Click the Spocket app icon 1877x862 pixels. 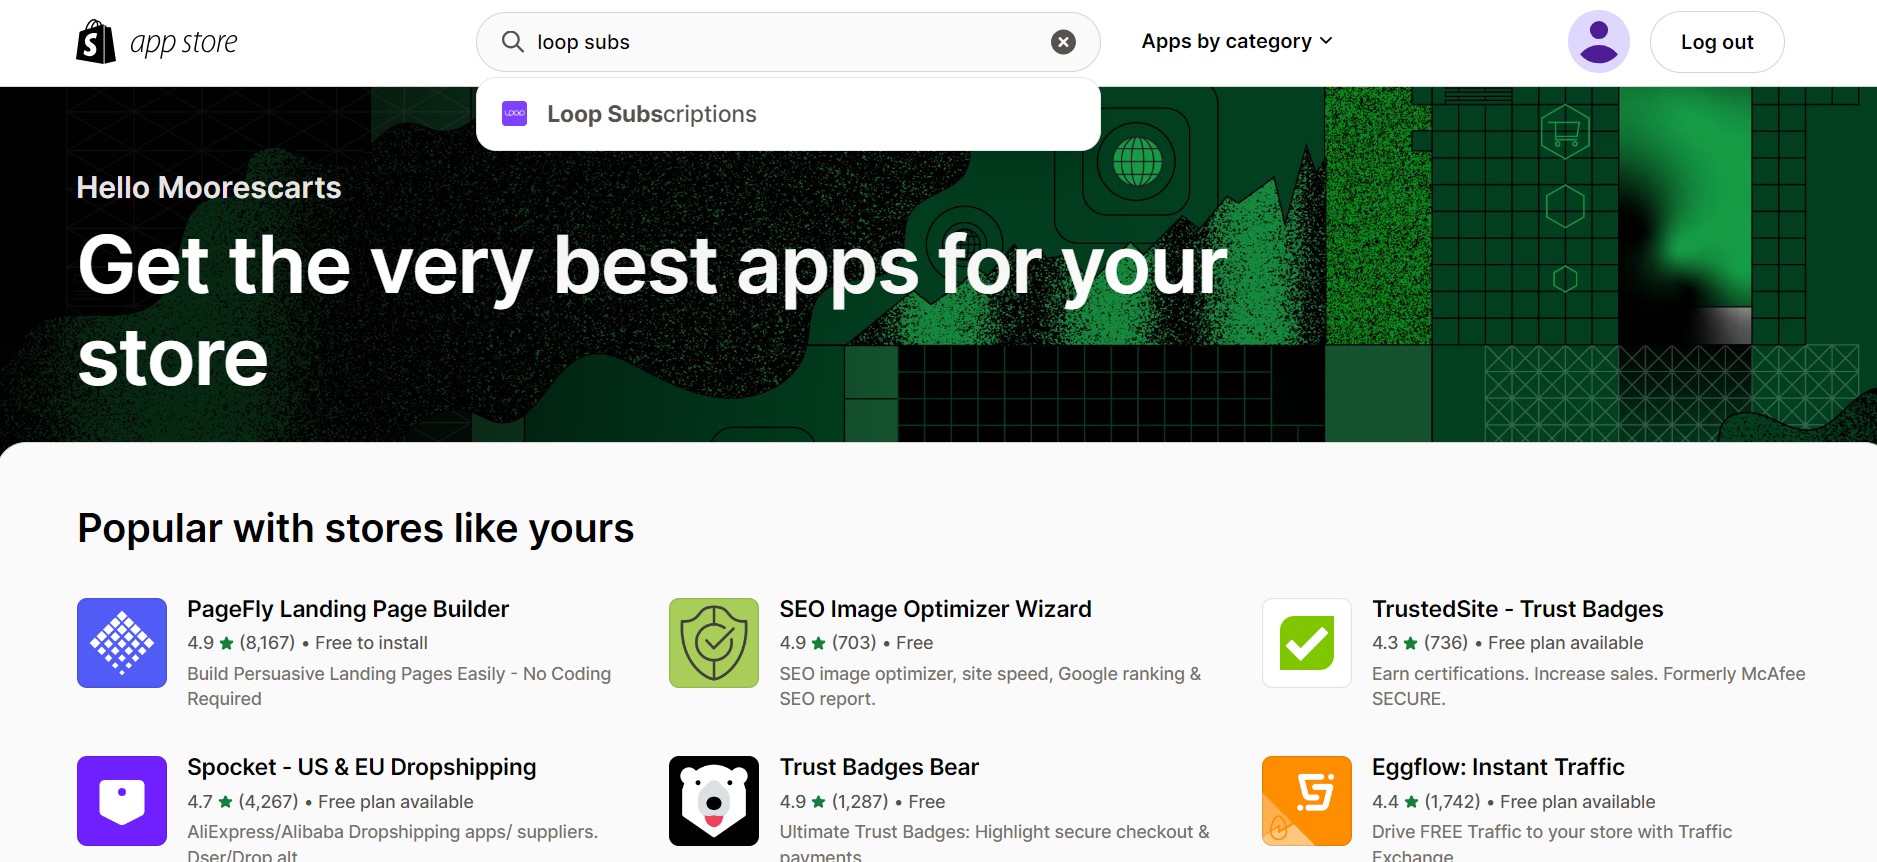click(122, 801)
